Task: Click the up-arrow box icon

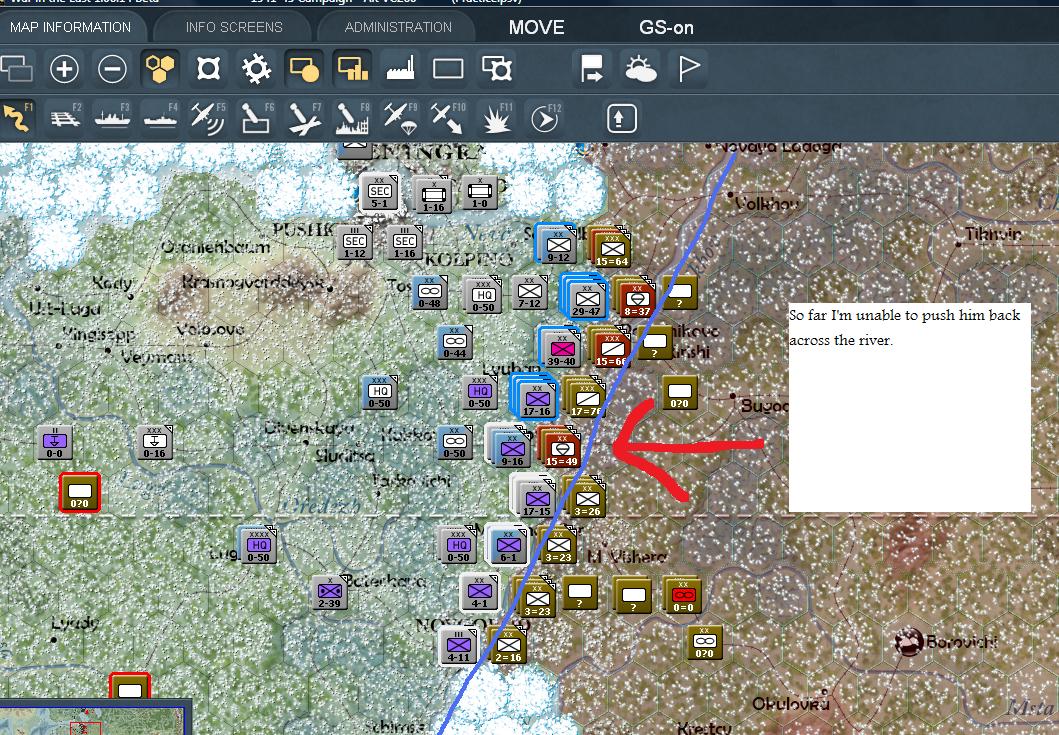Action: (621, 119)
